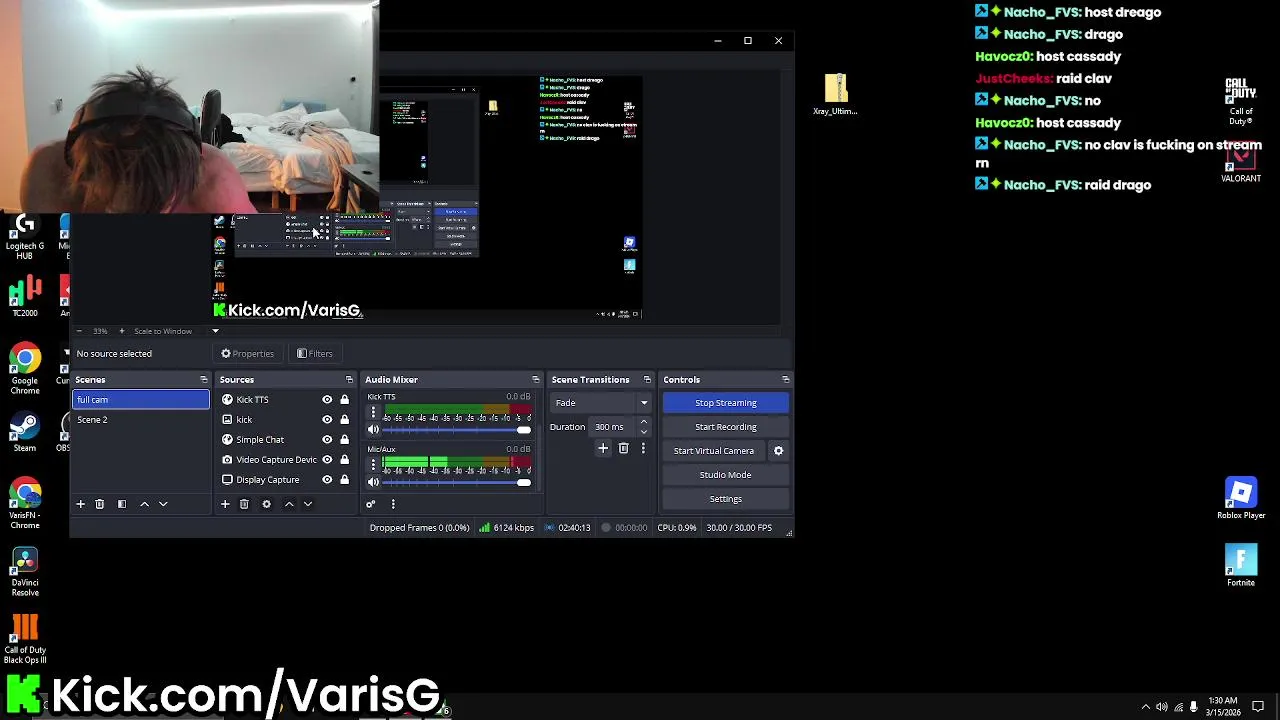Screen dimensions: 1280x720
Task: Adjust Mic/Aux volume slider
Action: point(456,482)
